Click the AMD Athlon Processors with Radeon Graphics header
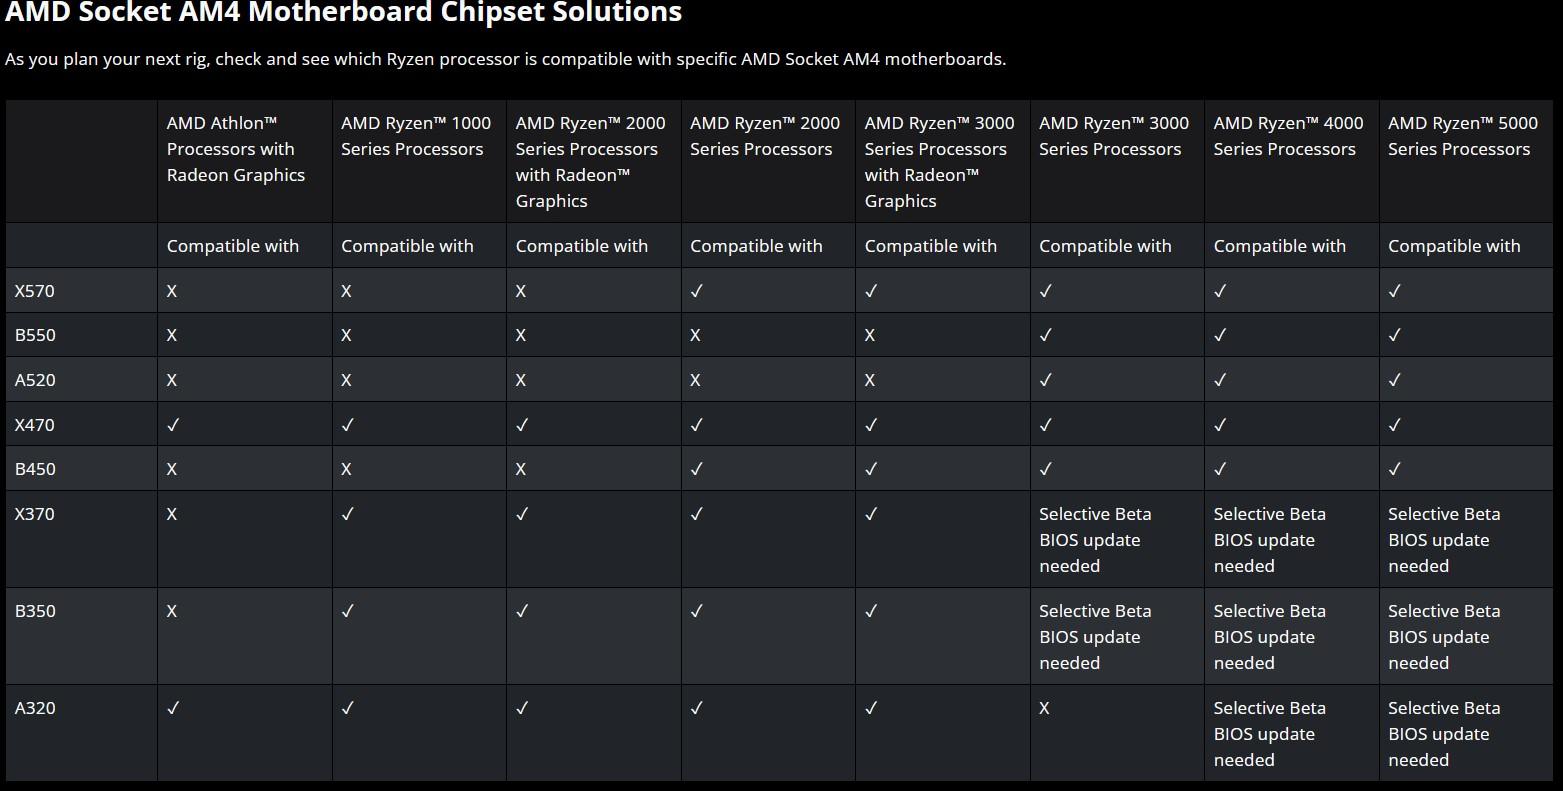 (236, 149)
